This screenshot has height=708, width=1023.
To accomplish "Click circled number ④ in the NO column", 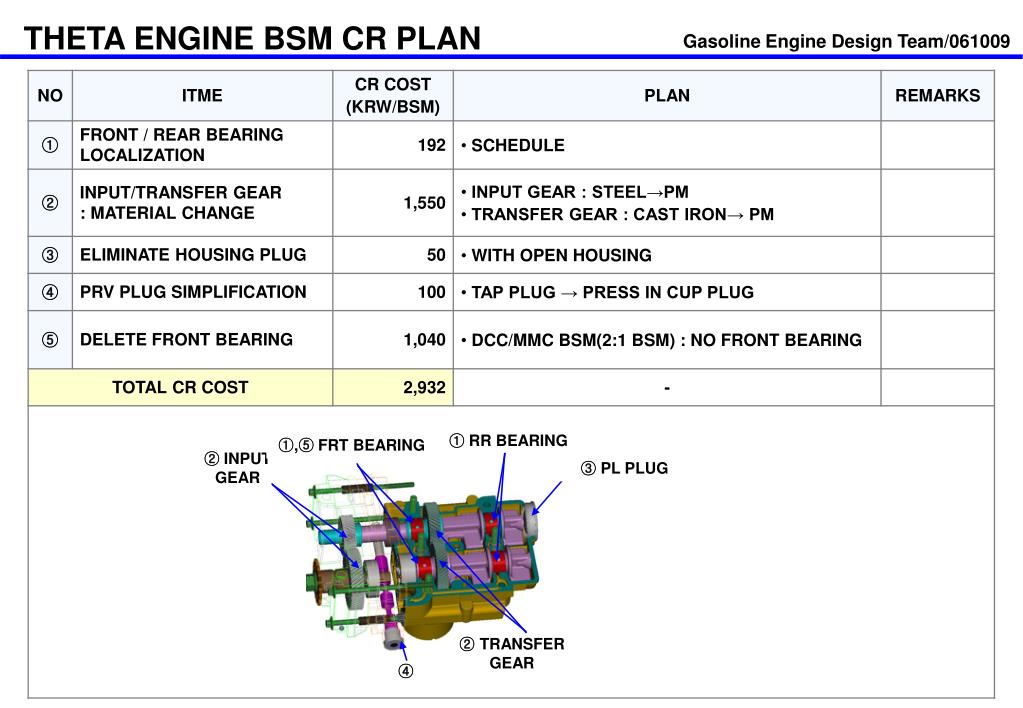I will pyautogui.click(x=50, y=292).
